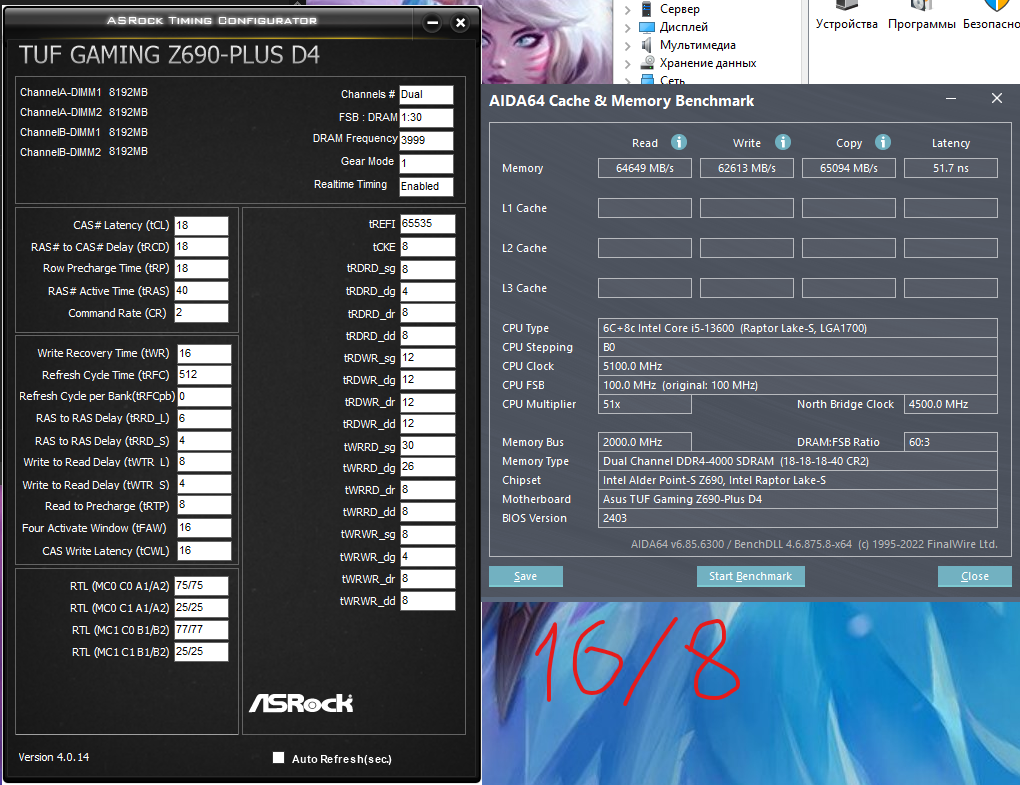Open the Устройства category icon
Viewport: 1020px width, 785px height.
846,5
